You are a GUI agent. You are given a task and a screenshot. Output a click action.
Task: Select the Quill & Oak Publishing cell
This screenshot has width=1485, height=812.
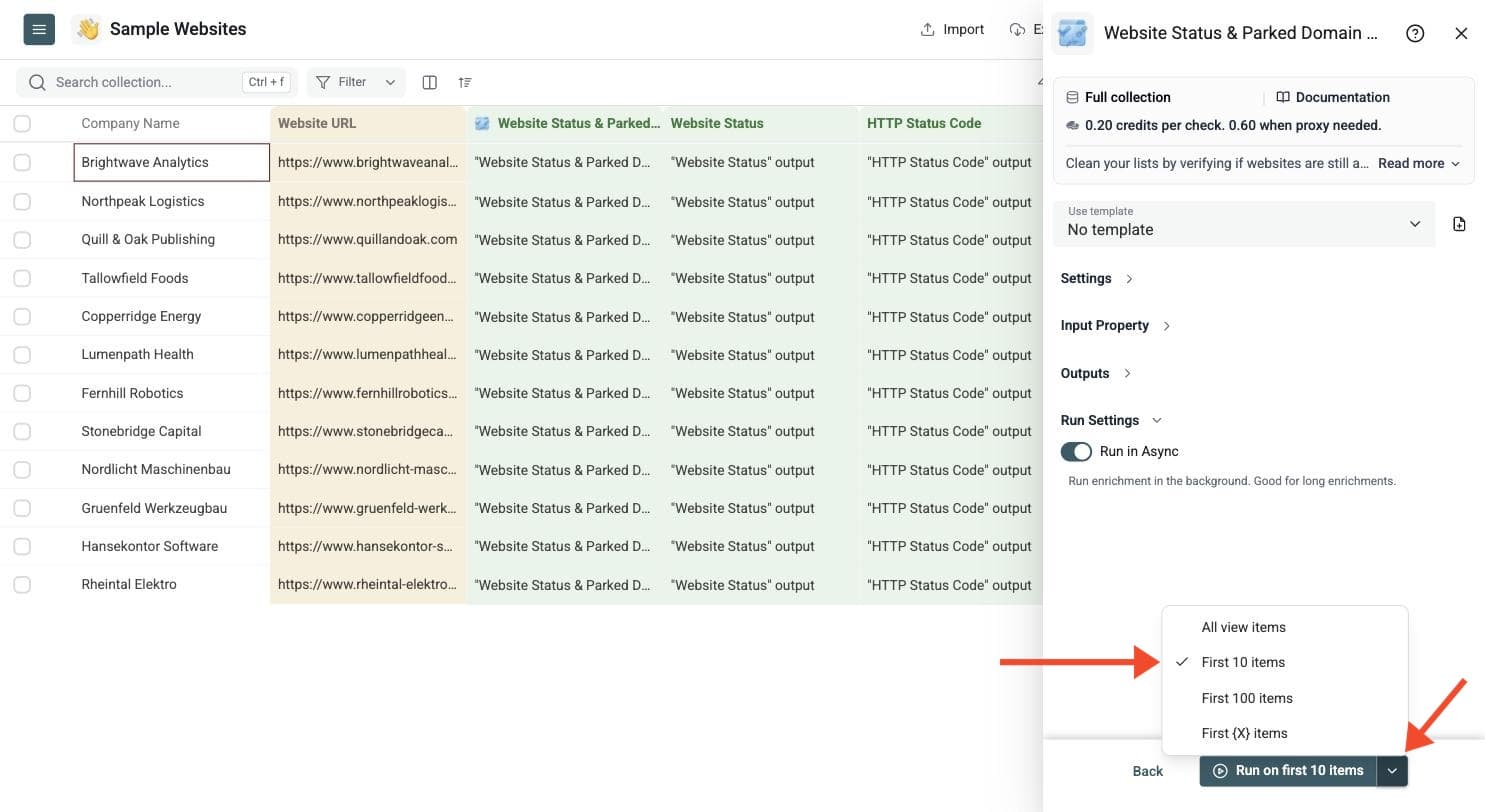(x=172, y=239)
